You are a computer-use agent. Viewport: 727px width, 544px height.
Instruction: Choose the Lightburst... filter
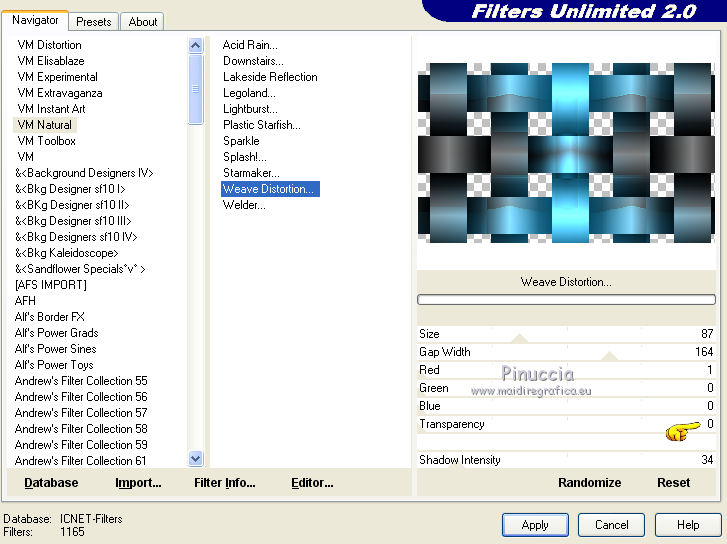250,109
